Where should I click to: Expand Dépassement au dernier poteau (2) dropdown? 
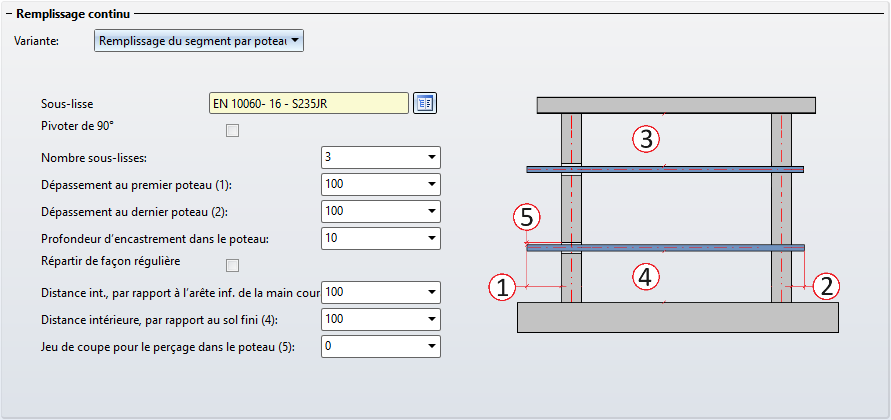tap(381, 211)
